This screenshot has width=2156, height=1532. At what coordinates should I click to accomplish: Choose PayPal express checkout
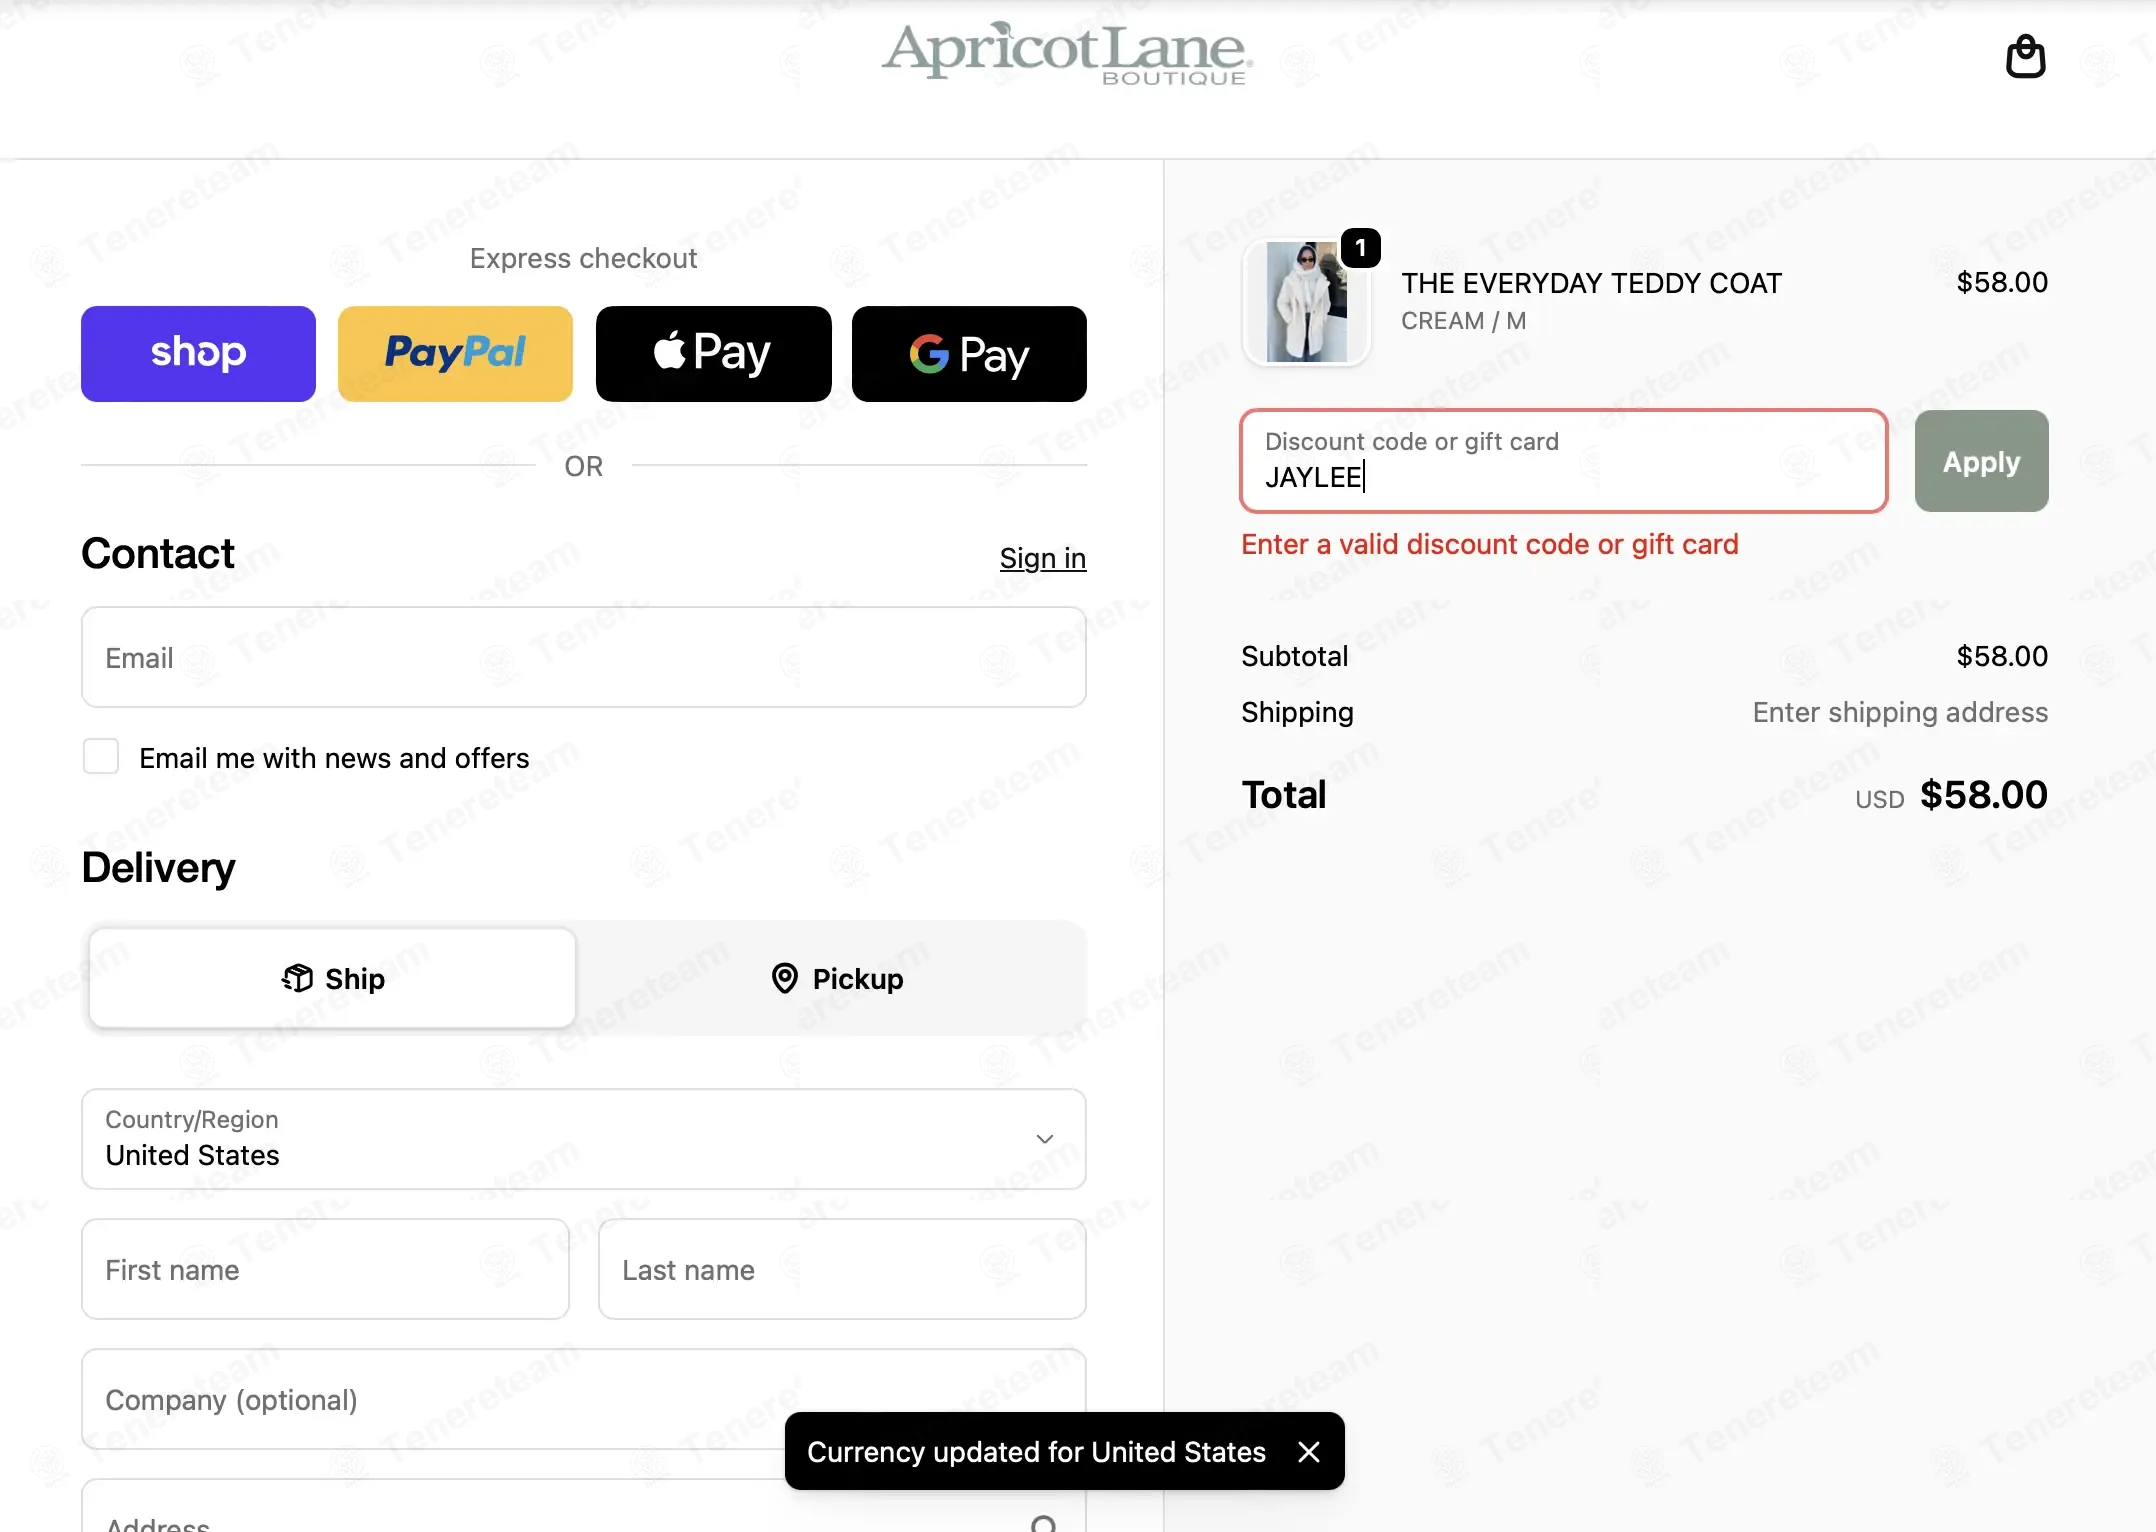(x=455, y=354)
